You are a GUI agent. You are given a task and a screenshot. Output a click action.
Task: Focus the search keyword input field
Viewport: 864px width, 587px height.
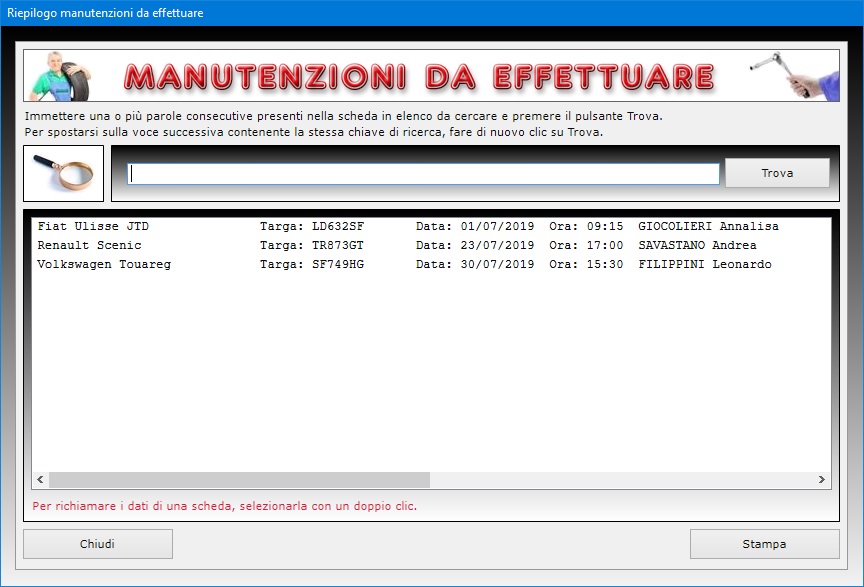pyautogui.click(x=423, y=174)
